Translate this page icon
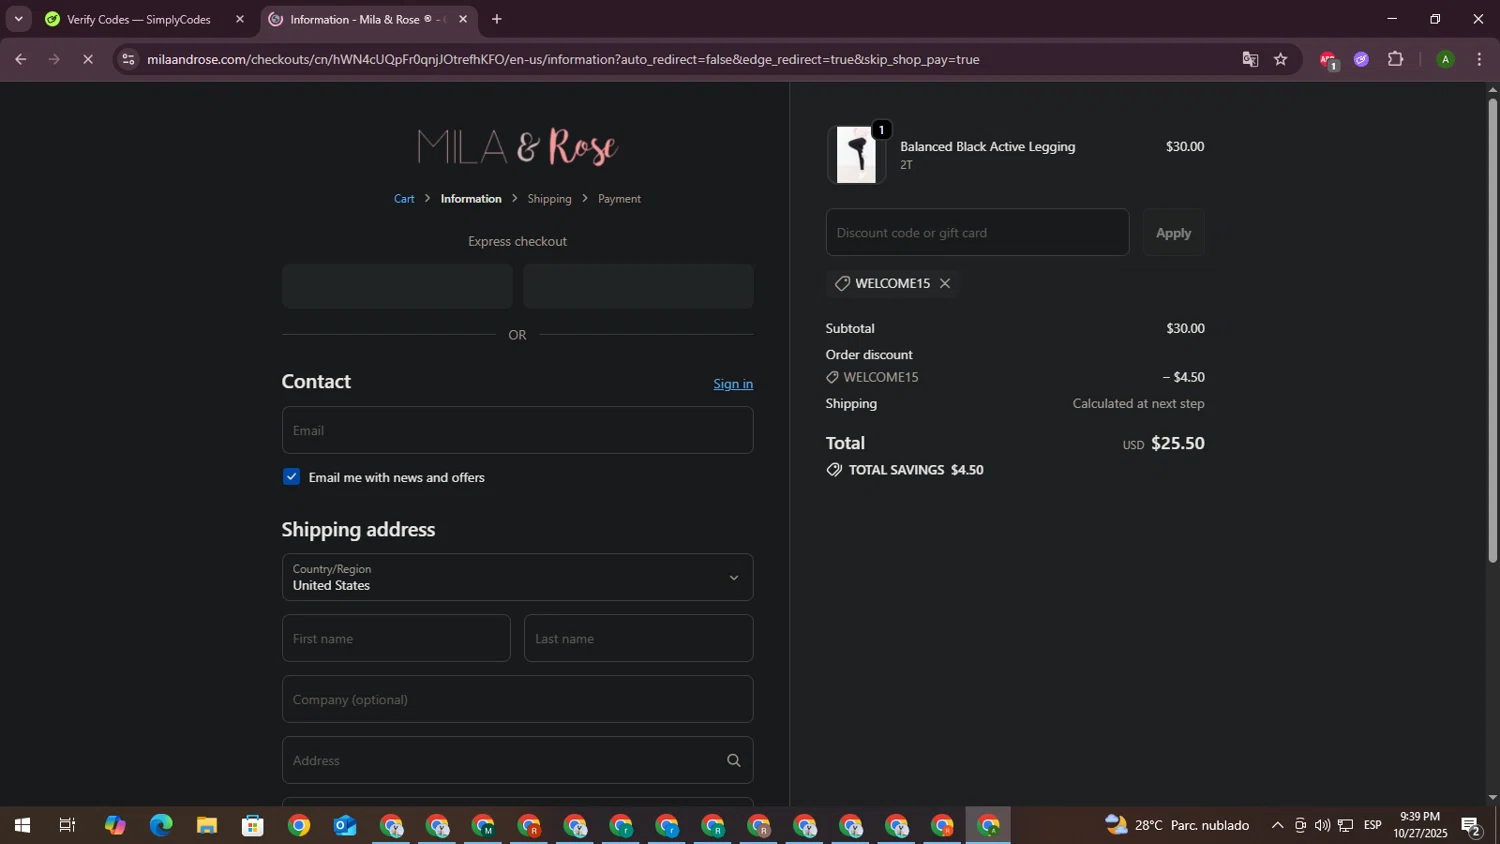This screenshot has height=844, width=1500. click(x=1250, y=59)
